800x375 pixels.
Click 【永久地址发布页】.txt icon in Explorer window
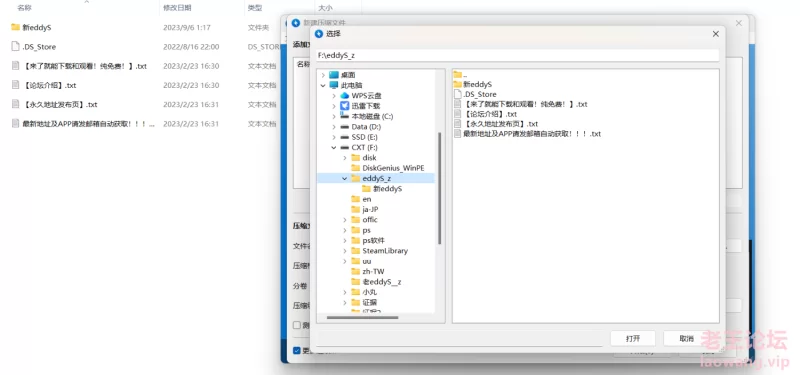pyautogui.click(x=15, y=104)
